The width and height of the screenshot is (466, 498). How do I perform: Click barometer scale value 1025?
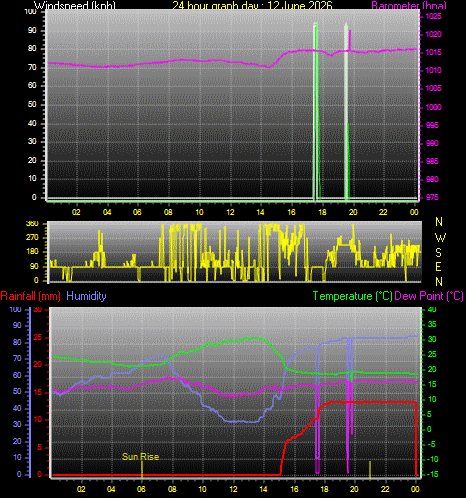(433, 16)
